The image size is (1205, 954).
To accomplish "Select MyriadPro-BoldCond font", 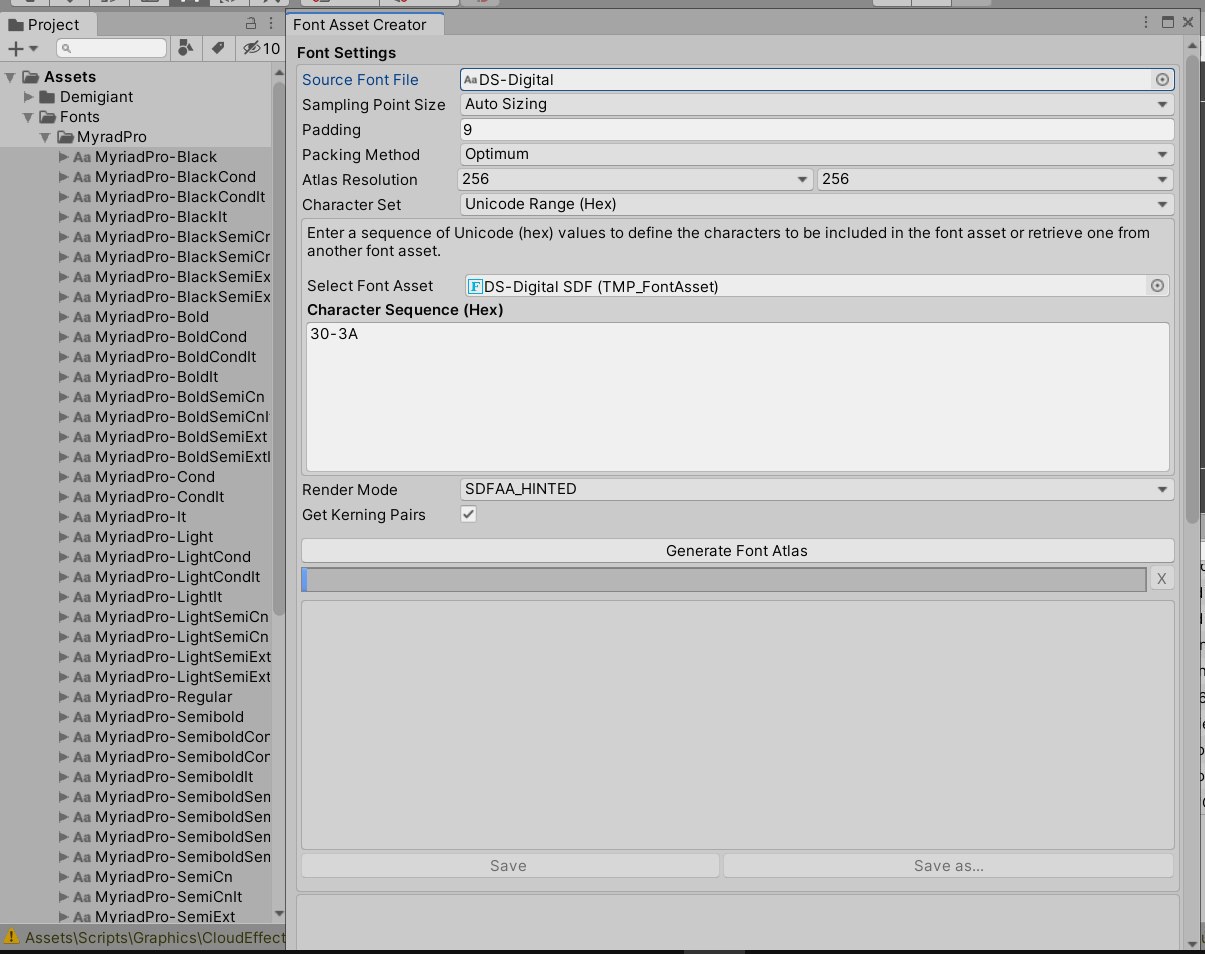I will [x=171, y=337].
